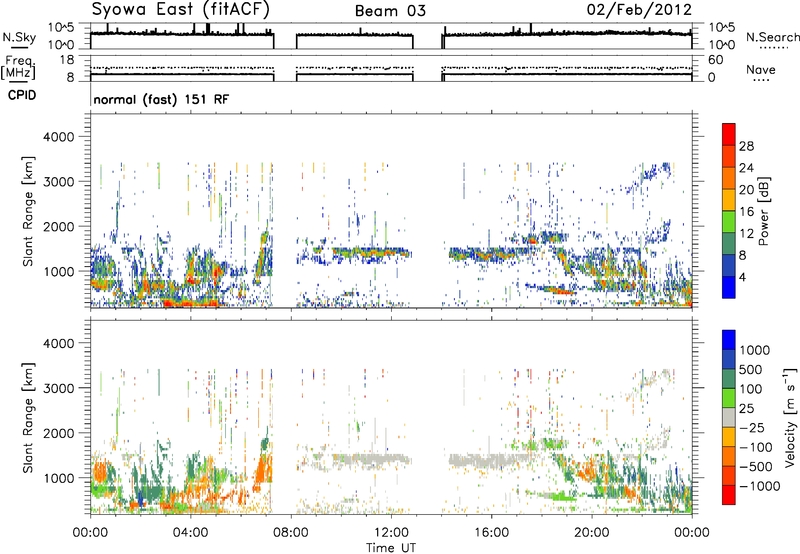Viewport: 800px width, 554px height.
Task: Click the 'Velocity [m s⁻¹]' colorbar title
Action: coord(790,417)
